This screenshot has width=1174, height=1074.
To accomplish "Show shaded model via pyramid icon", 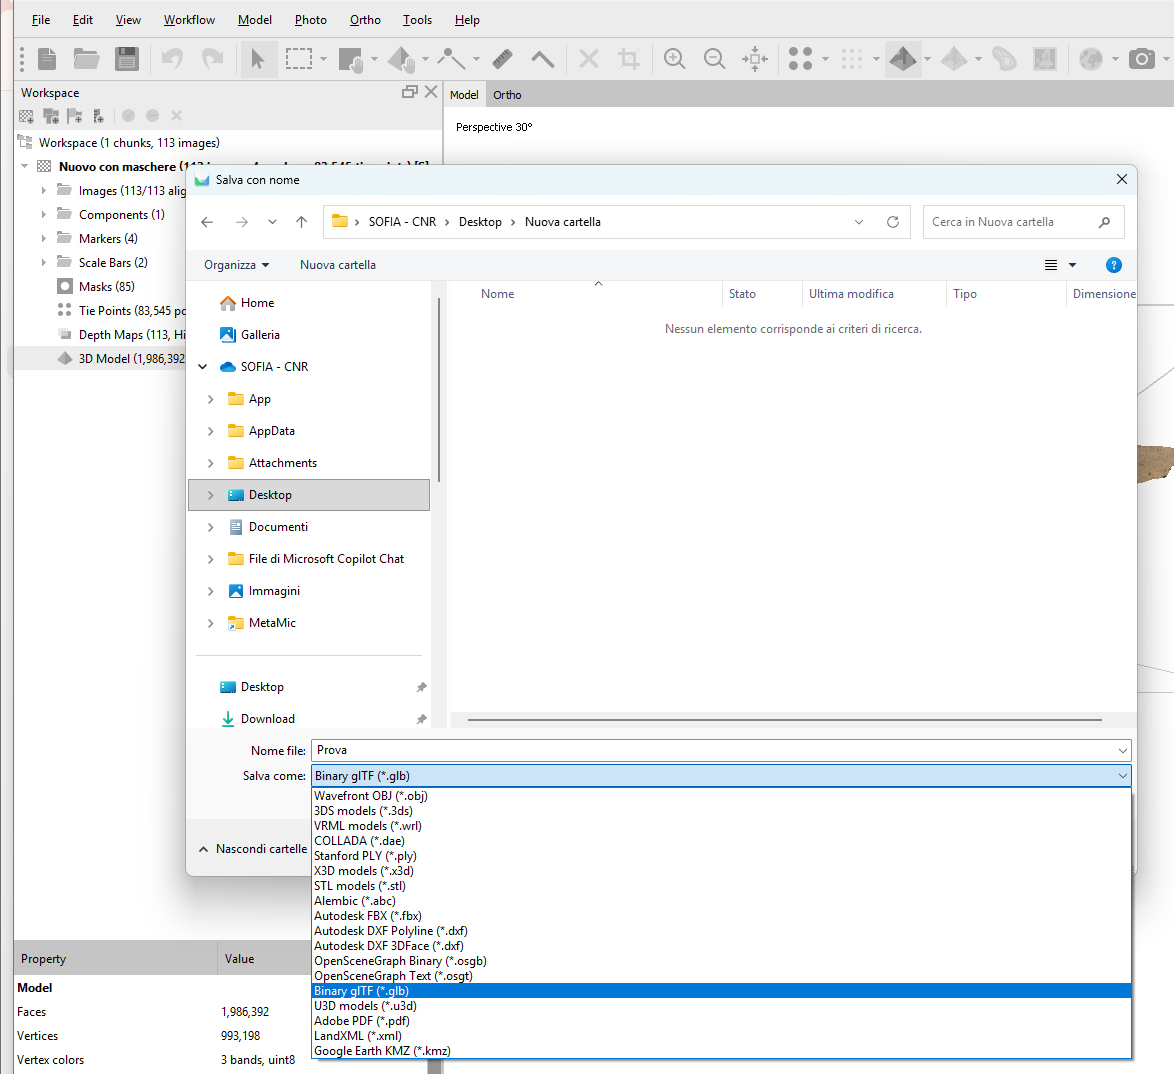I will point(903,59).
